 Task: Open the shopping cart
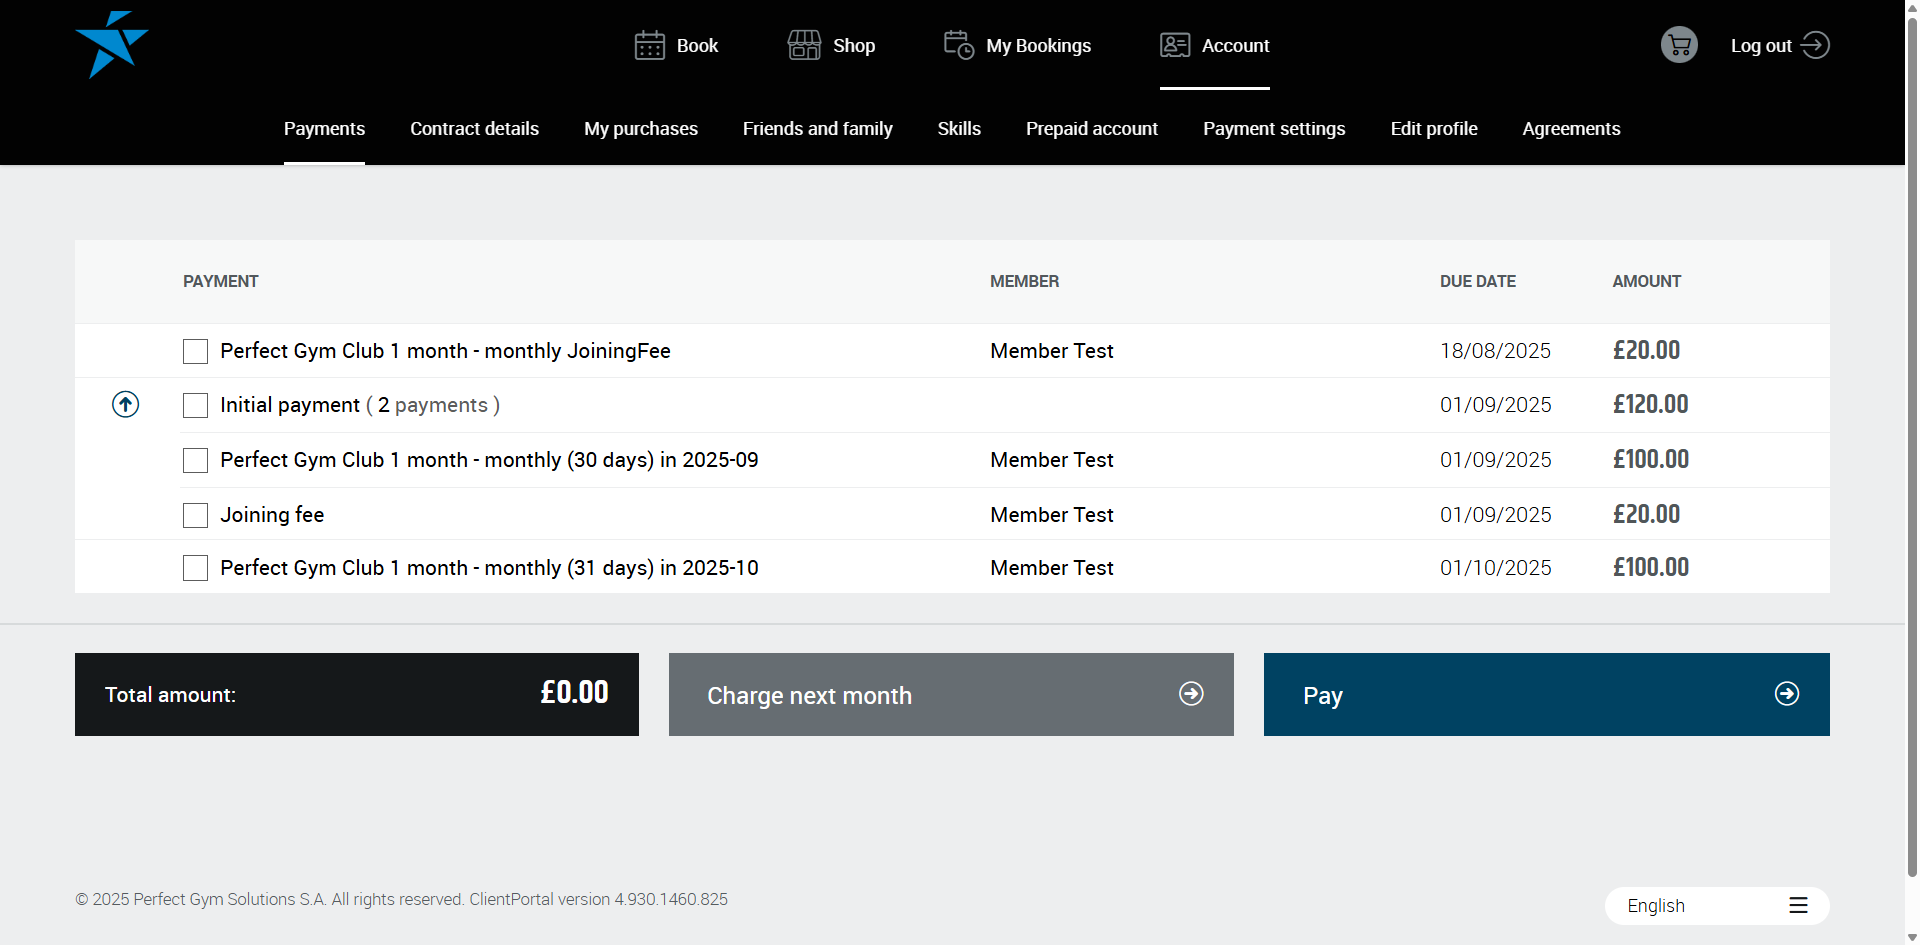tap(1679, 45)
